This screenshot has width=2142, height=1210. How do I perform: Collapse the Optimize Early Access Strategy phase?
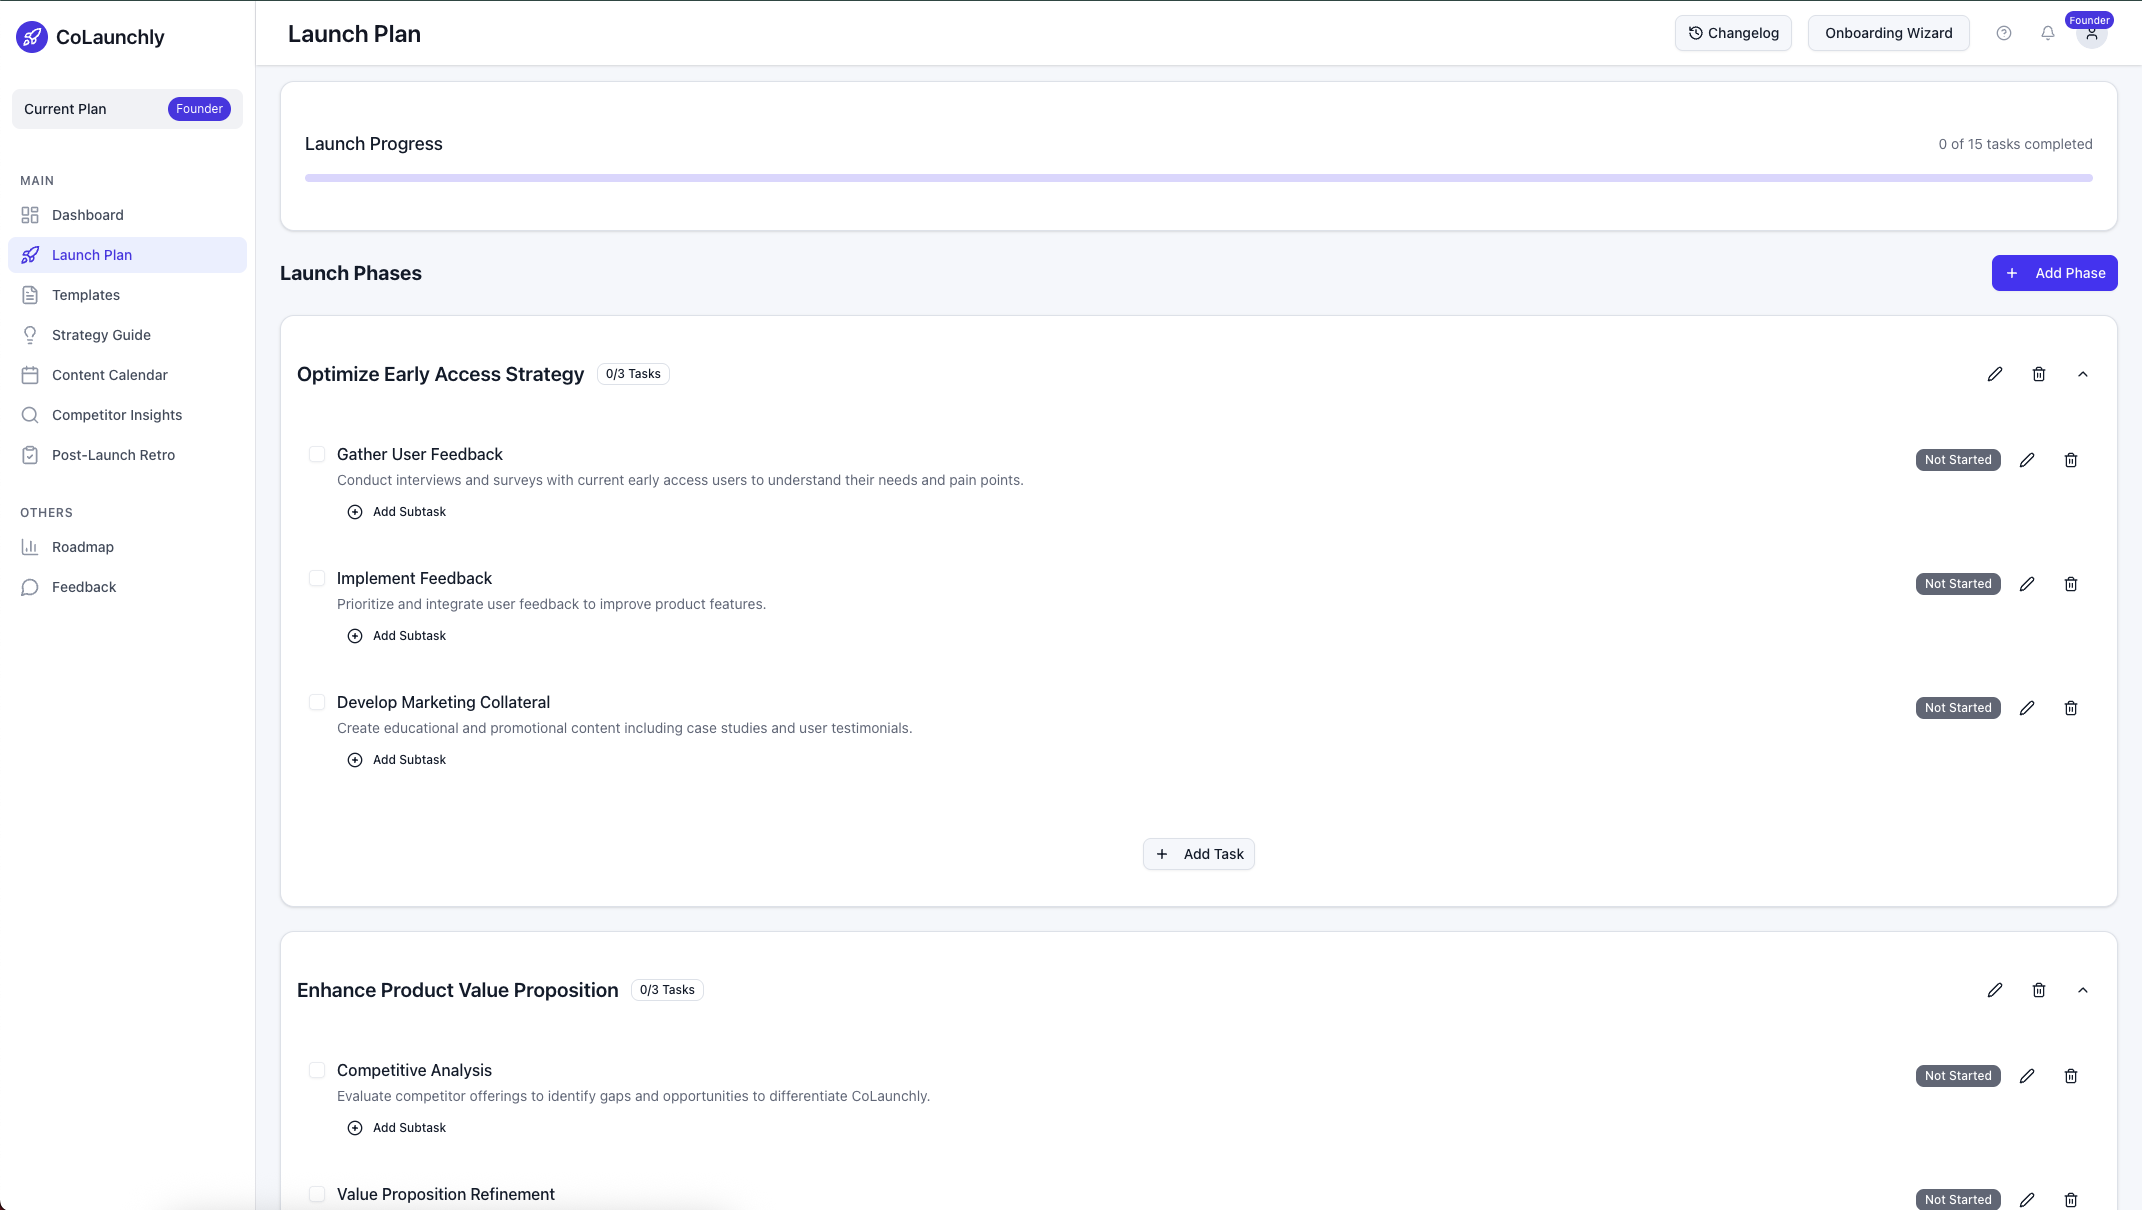coord(2082,374)
